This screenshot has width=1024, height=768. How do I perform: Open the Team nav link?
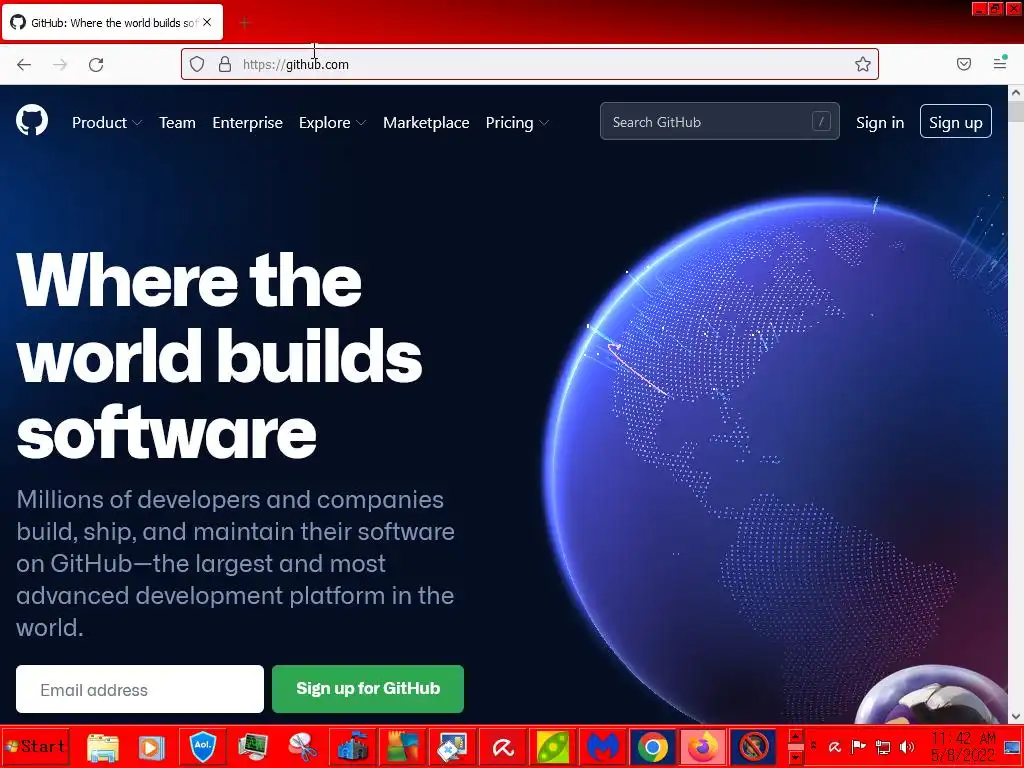coord(178,122)
